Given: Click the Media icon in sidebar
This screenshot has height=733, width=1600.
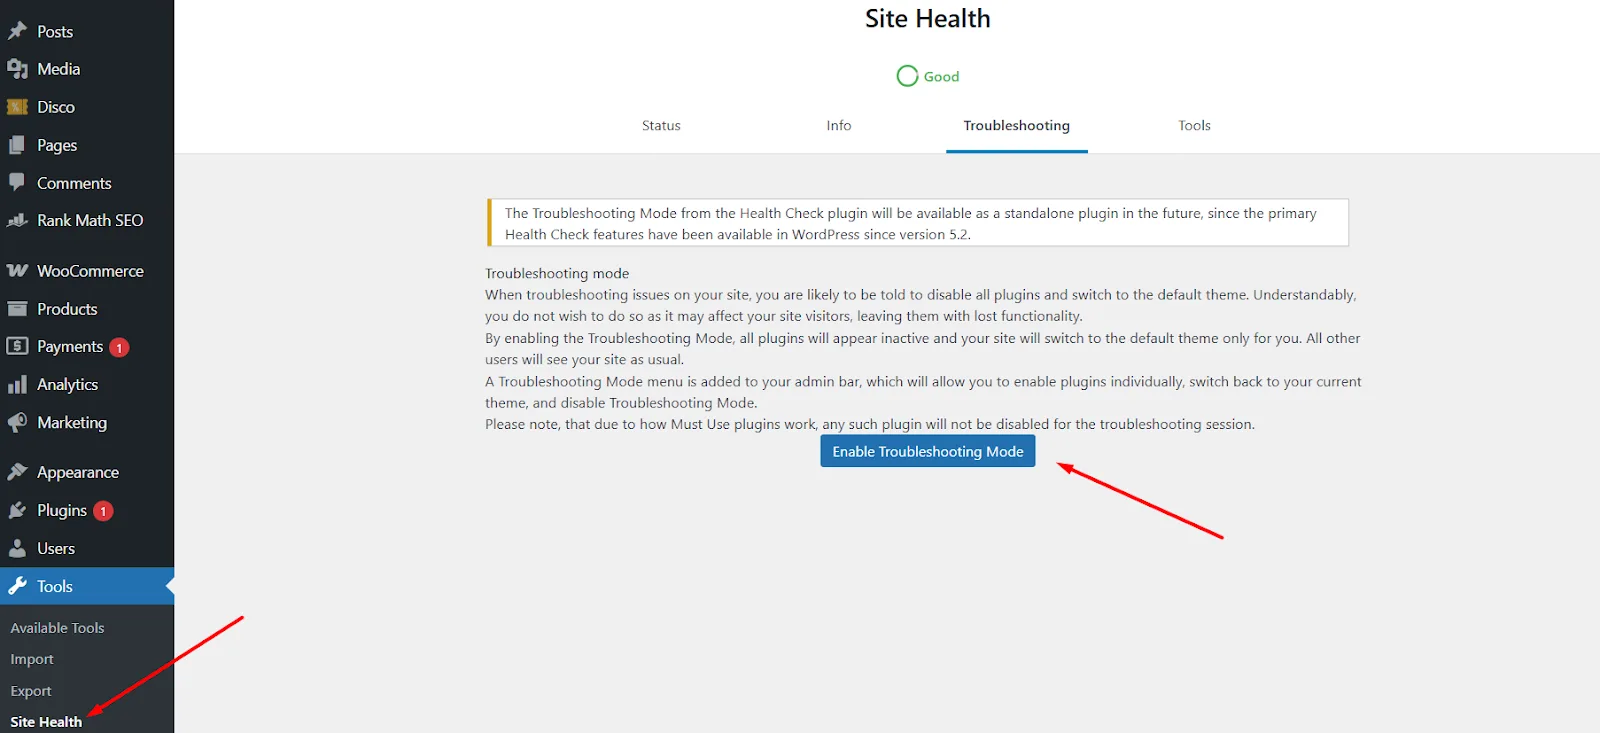Looking at the screenshot, I should [x=17, y=69].
